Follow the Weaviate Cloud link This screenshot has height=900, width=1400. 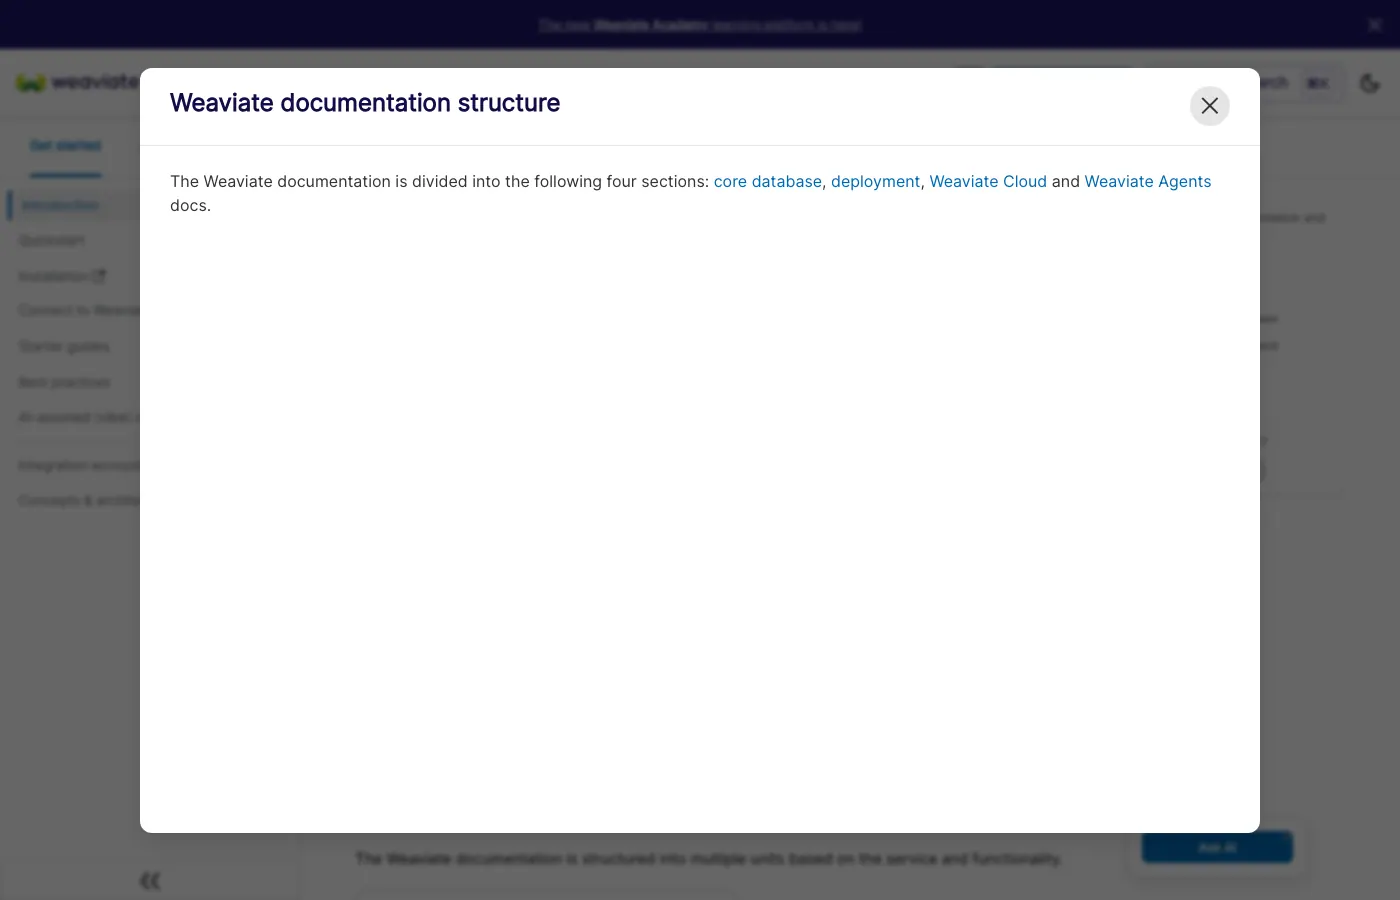988,181
